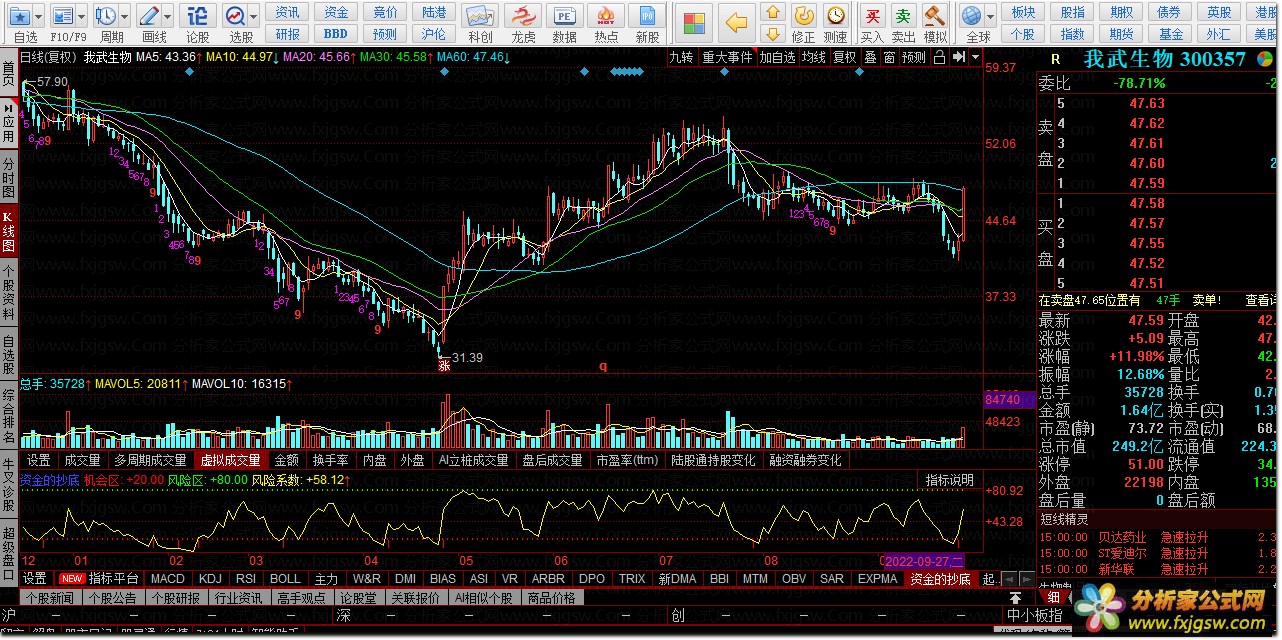This screenshot has width=1282, height=640.
Task: Switch to the KDJ indicator tab
Action: tap(210, 579)
